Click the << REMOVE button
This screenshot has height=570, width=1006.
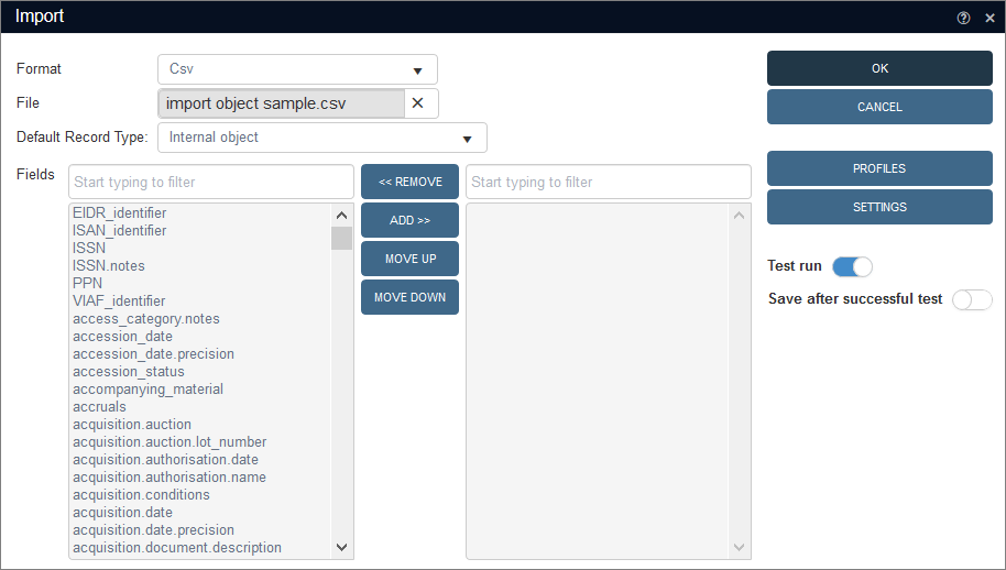coord(409,182)
